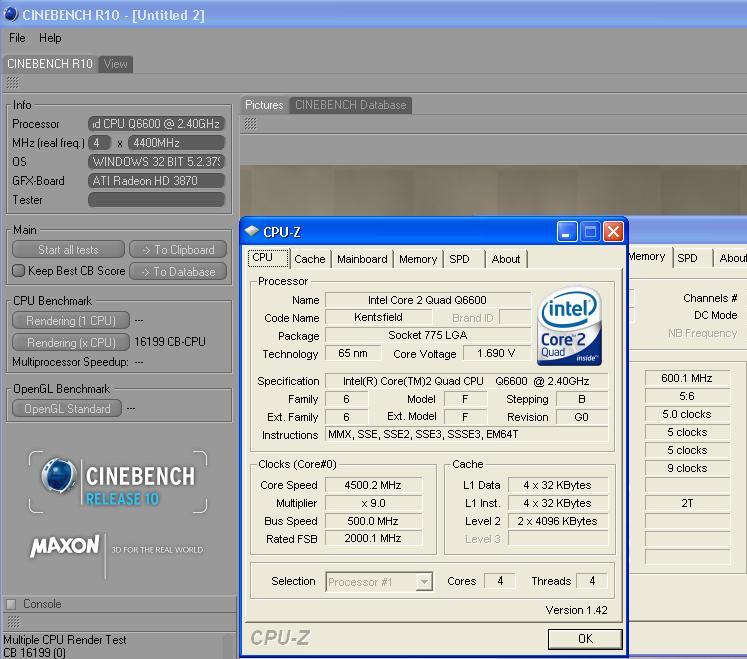This screenshot has height=659, width=747.
Task: Switch to Memory tab in front CPU-Z window
Action: [x=418, y=259]
